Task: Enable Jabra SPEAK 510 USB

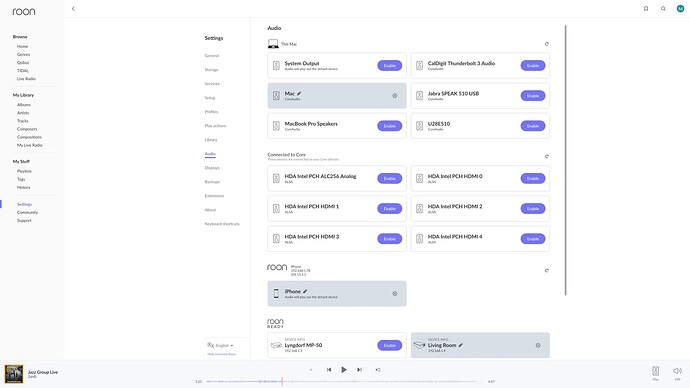Action: [x=533, y=95]
